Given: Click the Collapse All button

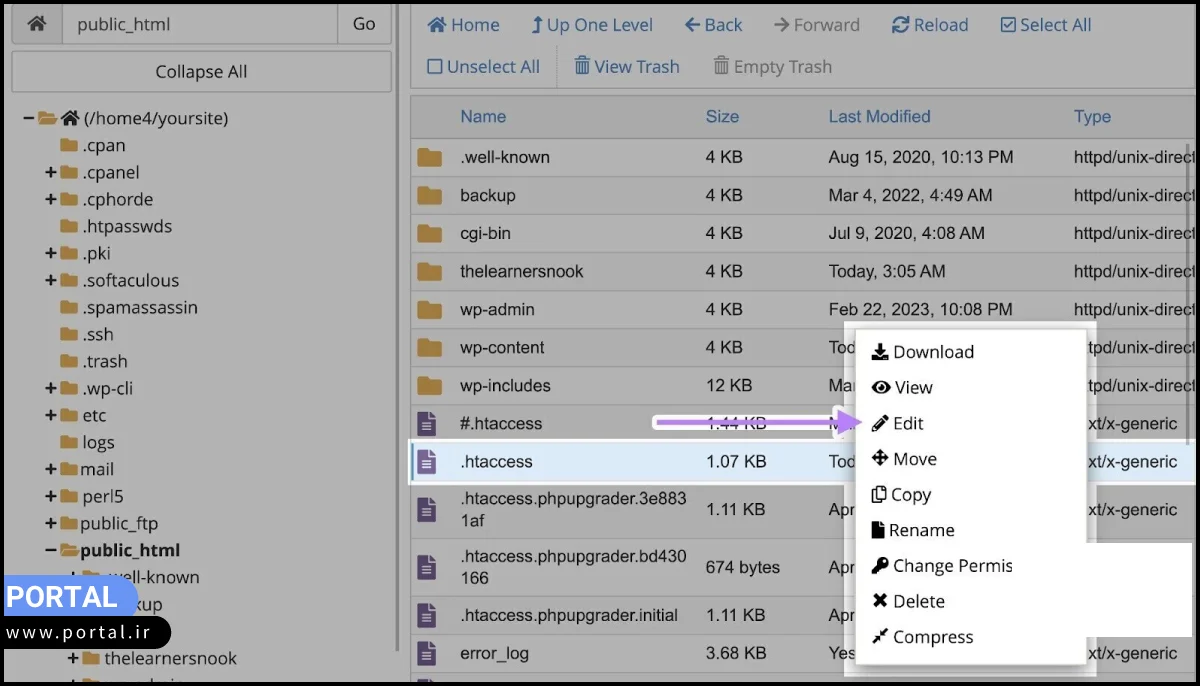Looking at the screenshot, I should [201, 72].
